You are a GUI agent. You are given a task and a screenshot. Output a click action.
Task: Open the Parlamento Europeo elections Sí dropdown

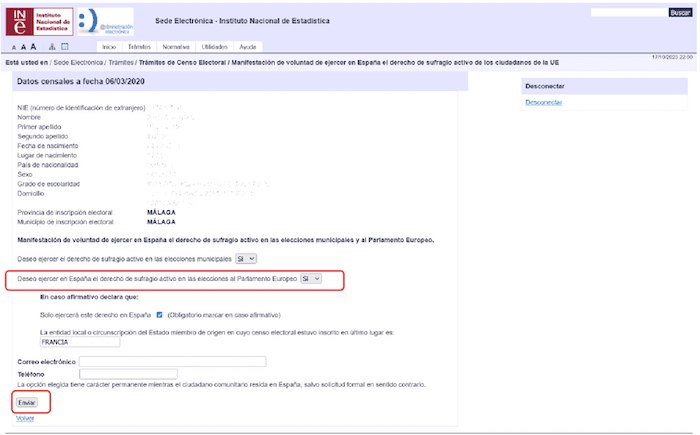pos(311,279)
